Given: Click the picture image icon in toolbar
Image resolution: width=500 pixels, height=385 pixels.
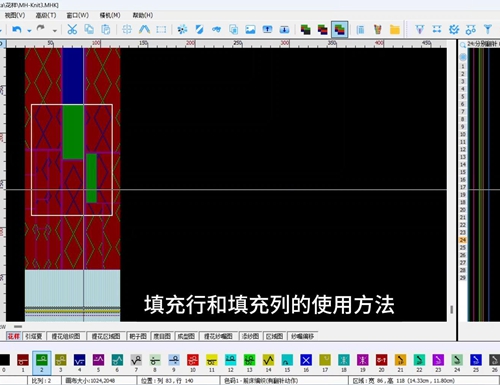Looking at the screenshot, I should coord(250,30).
